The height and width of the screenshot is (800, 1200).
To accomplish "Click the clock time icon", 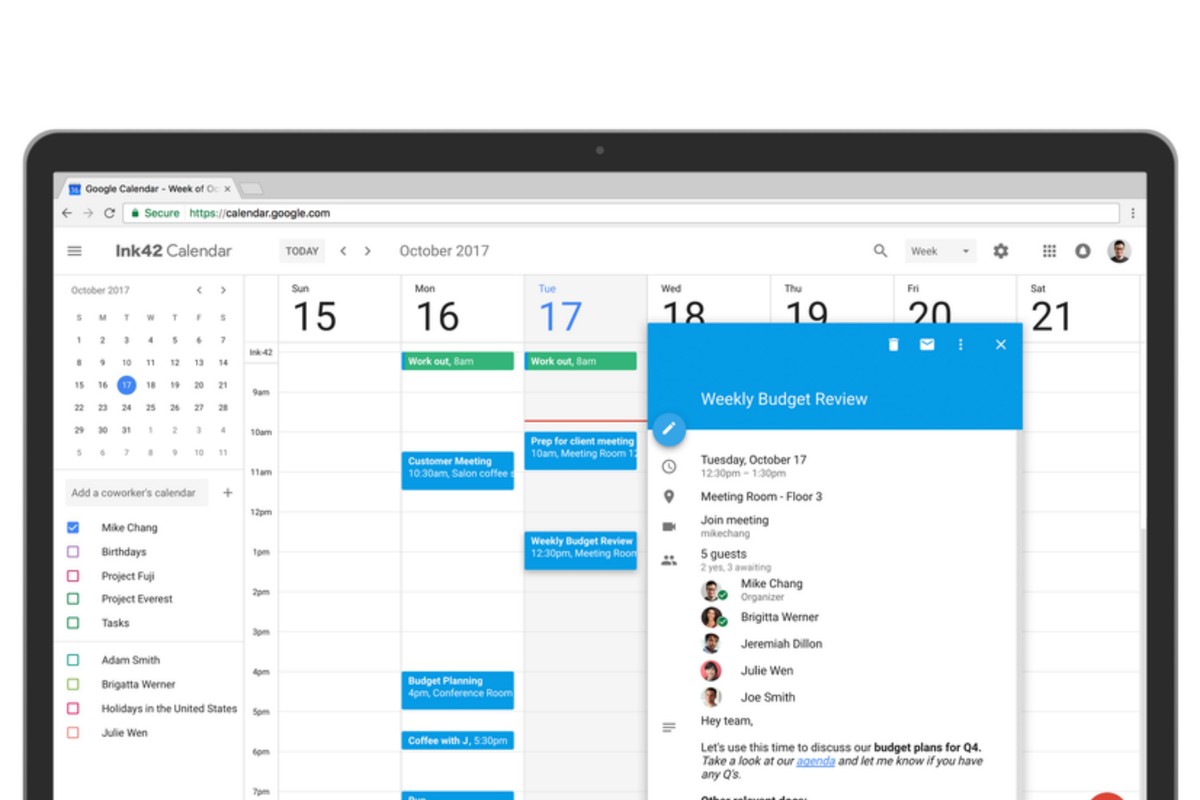I will tap(669, 466).
